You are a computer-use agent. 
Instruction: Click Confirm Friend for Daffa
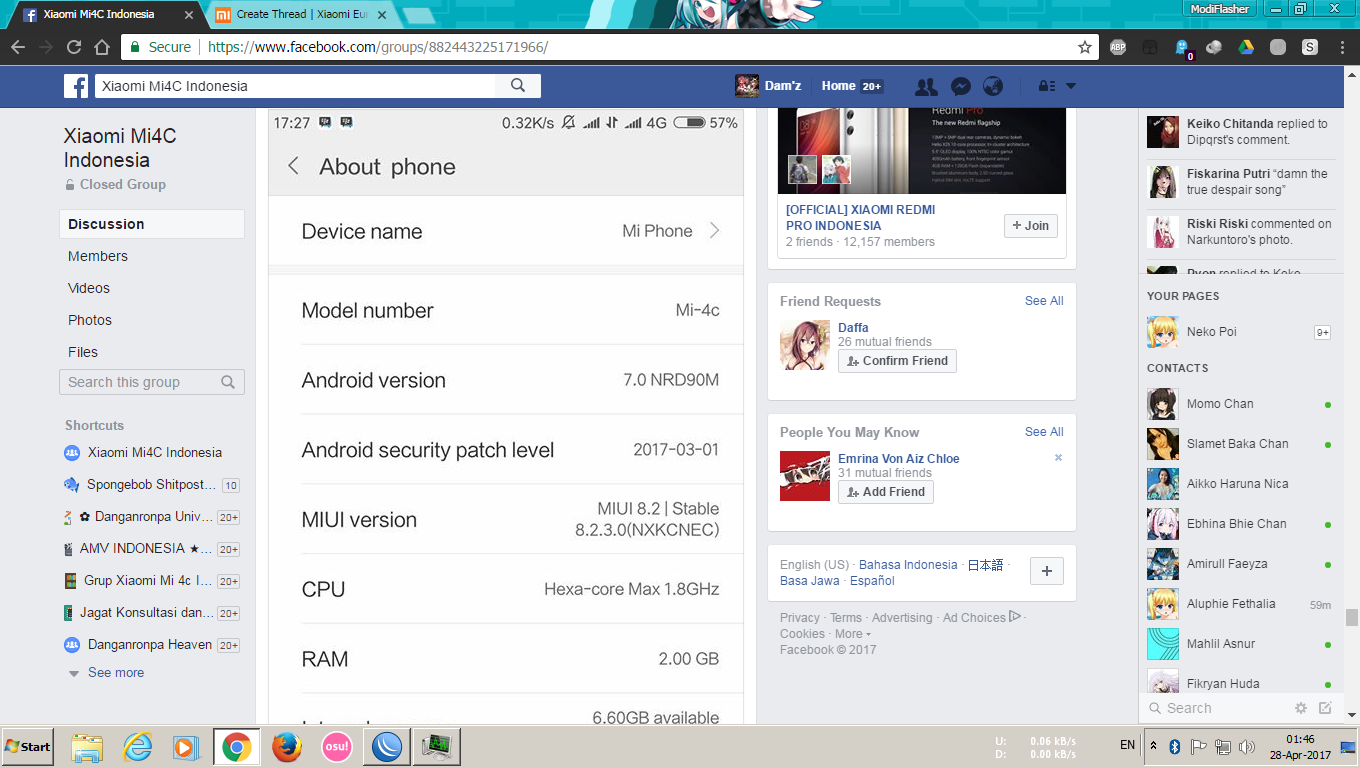897,361
